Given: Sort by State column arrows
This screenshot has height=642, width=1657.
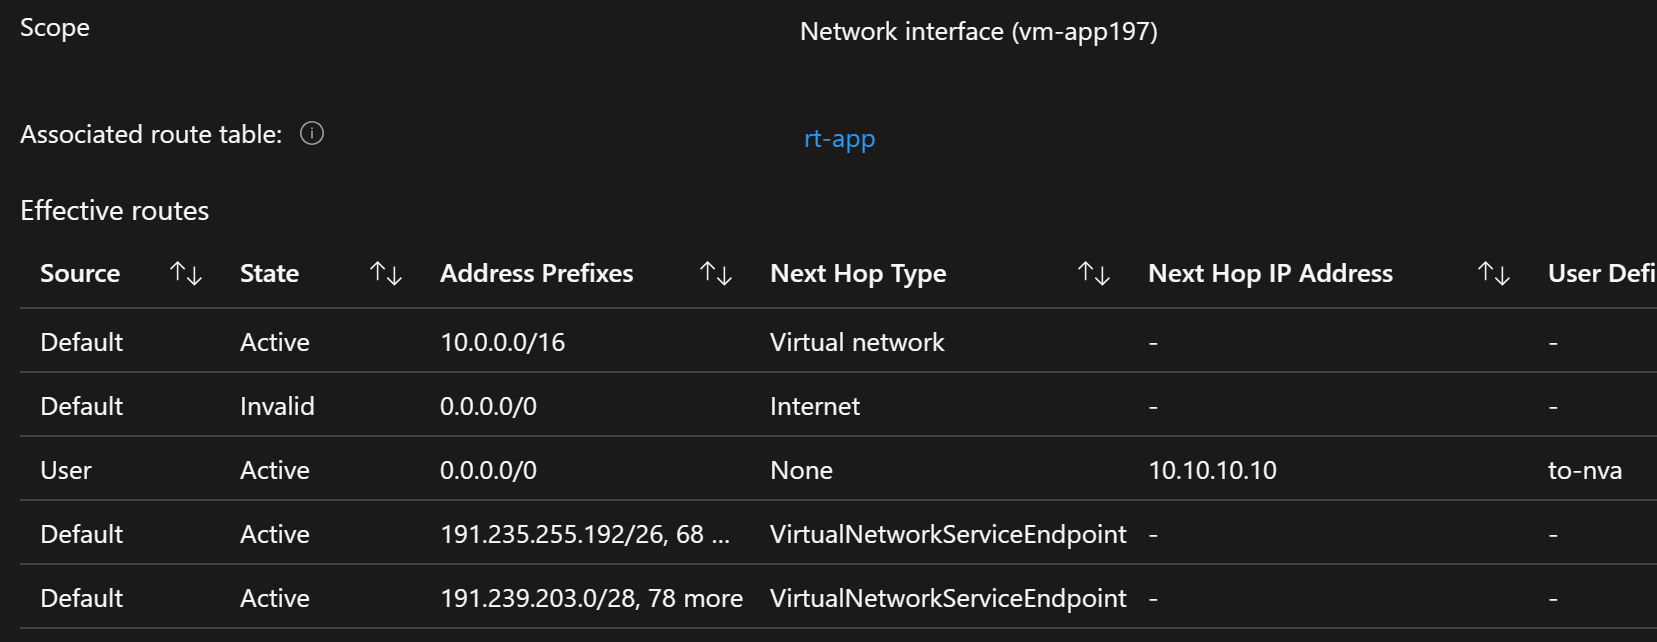Looking at the screenshot, I should point(386,273).
